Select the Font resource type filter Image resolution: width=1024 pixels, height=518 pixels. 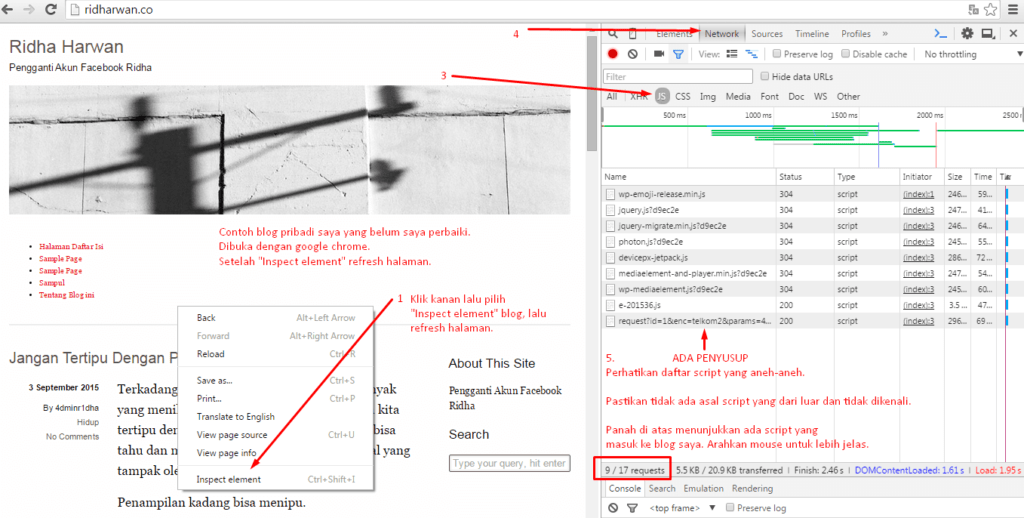tap(769, 97)
